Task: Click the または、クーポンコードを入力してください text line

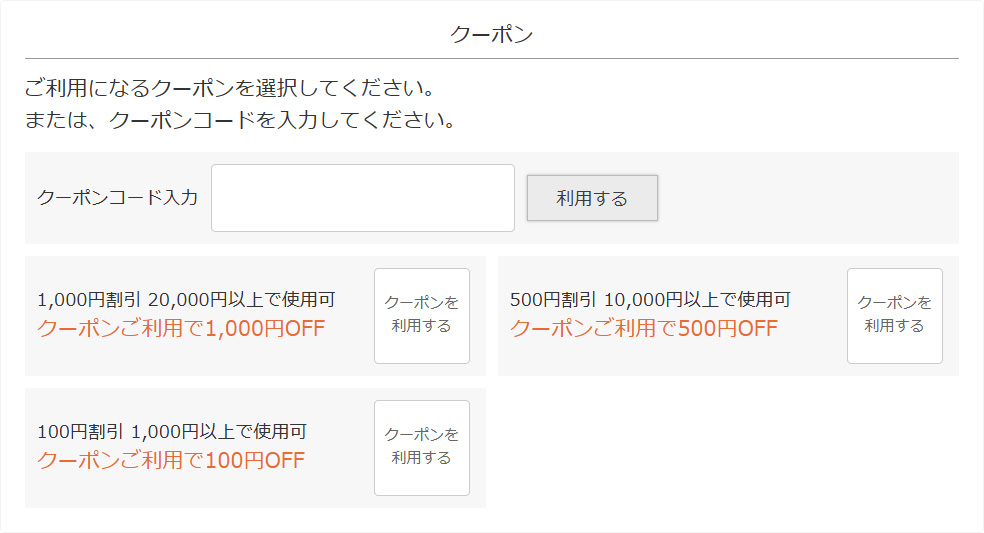Action: pyautogui.click(x=240, y=121)
